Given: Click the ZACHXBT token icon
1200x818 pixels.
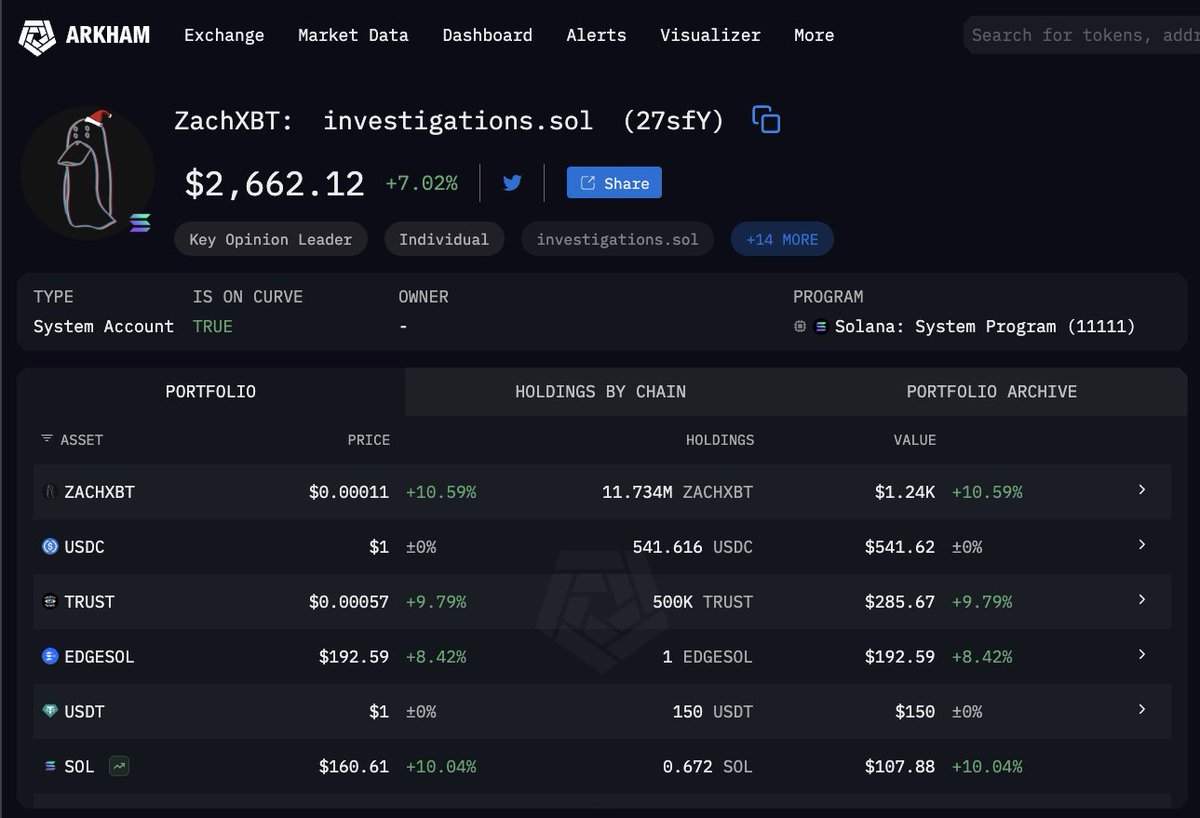Looking at the screenshot, I should click(50, 492).
